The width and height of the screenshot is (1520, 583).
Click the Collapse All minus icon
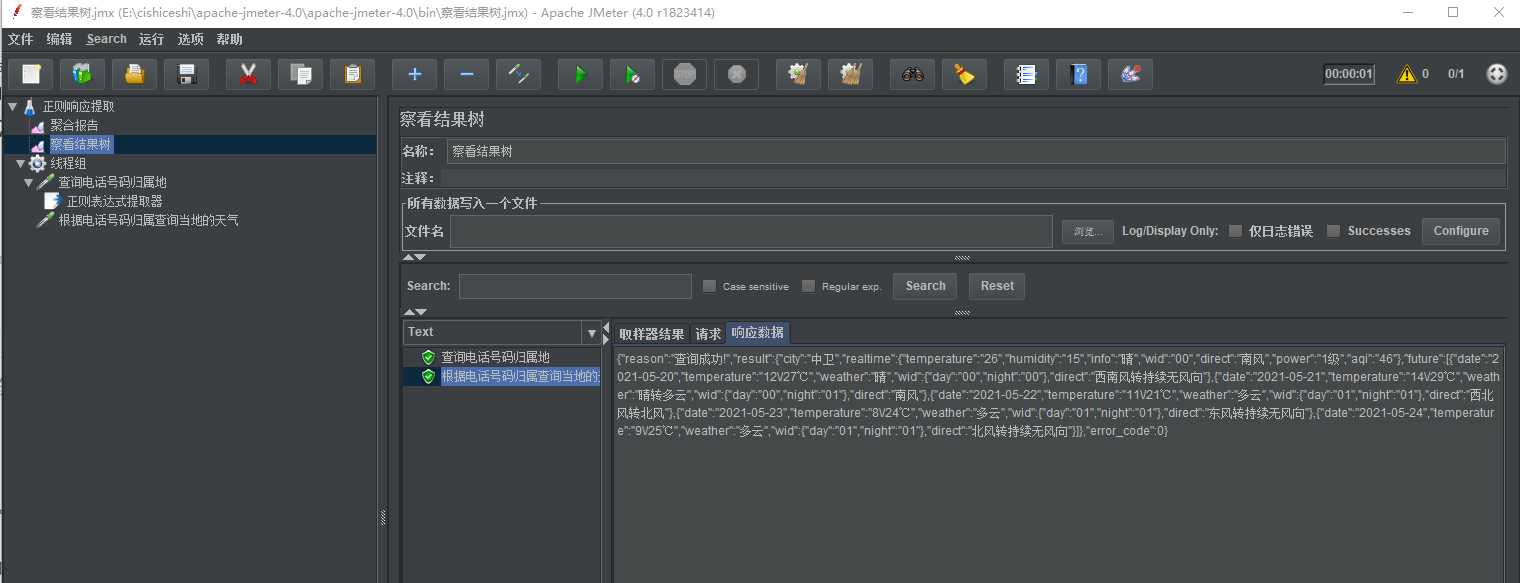466,74
